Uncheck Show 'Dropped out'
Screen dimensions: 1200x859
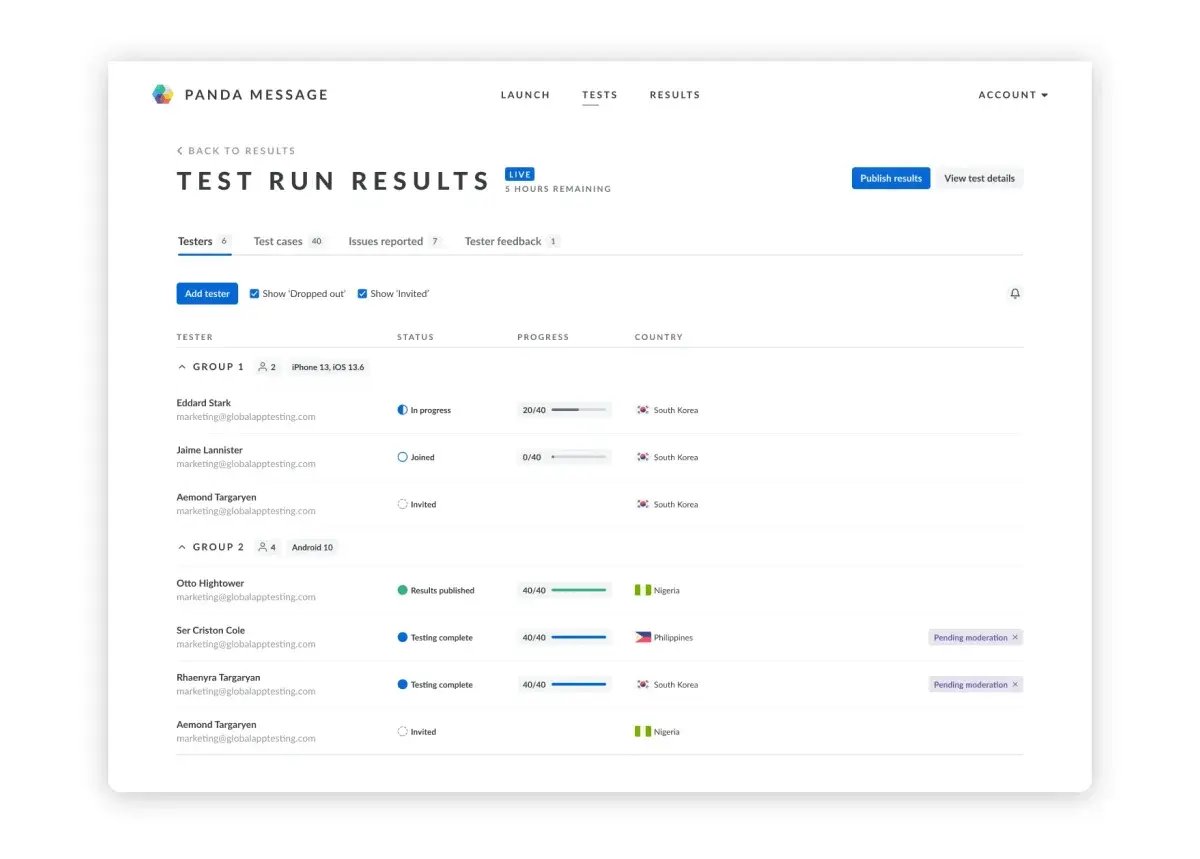pyautogui.click(x=255, y=293)
